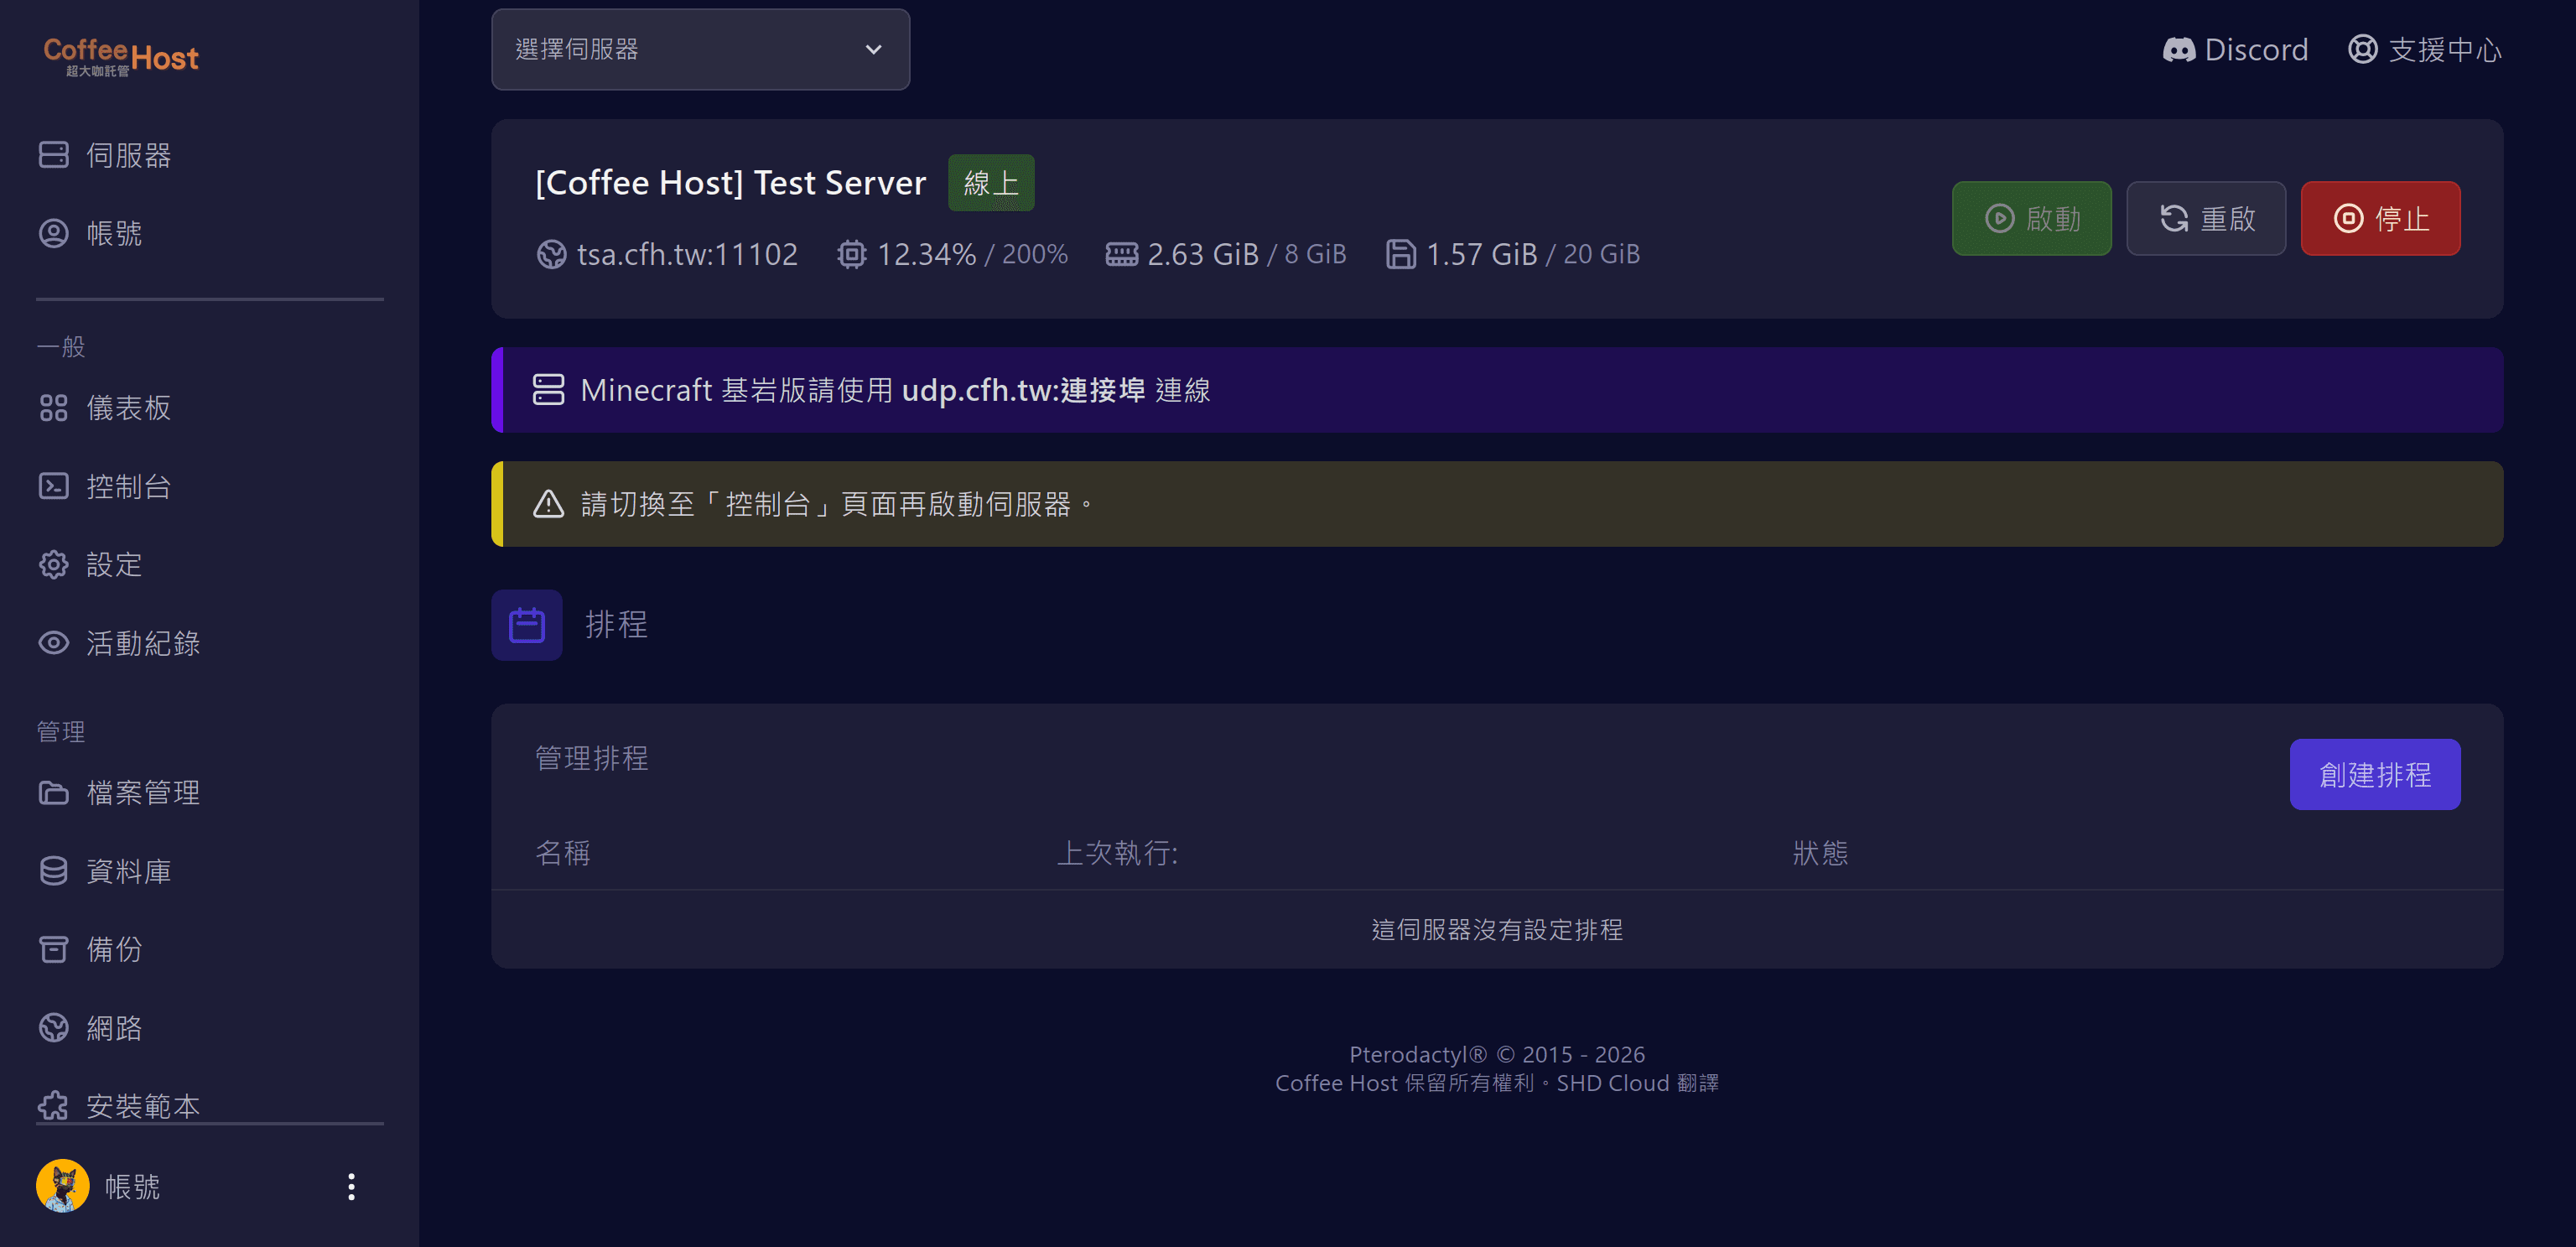Click the 啟動 start server button
The height and width of the screenshot is (1247, 2576).
pyautogui.click(x=2031, y=218)
